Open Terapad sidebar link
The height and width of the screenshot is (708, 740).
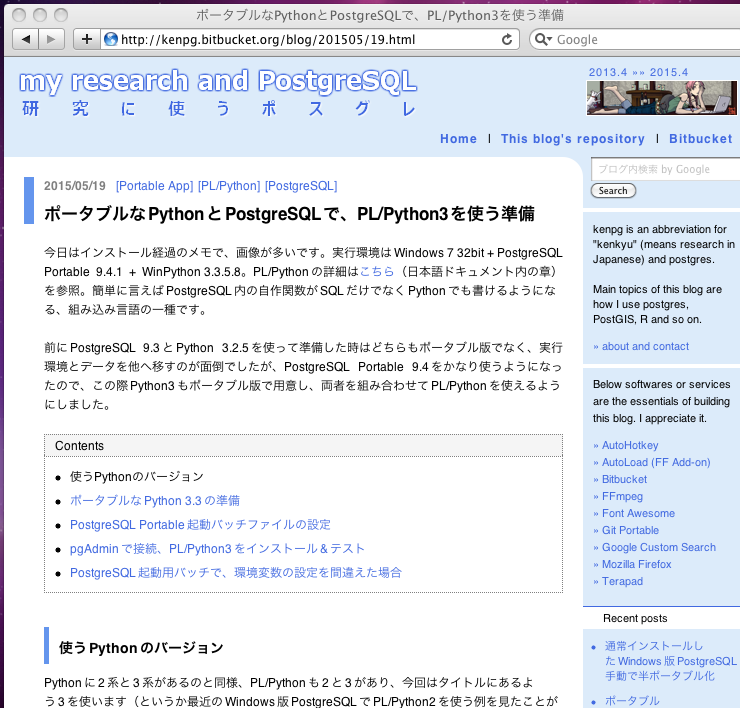[x=622, y=581]
